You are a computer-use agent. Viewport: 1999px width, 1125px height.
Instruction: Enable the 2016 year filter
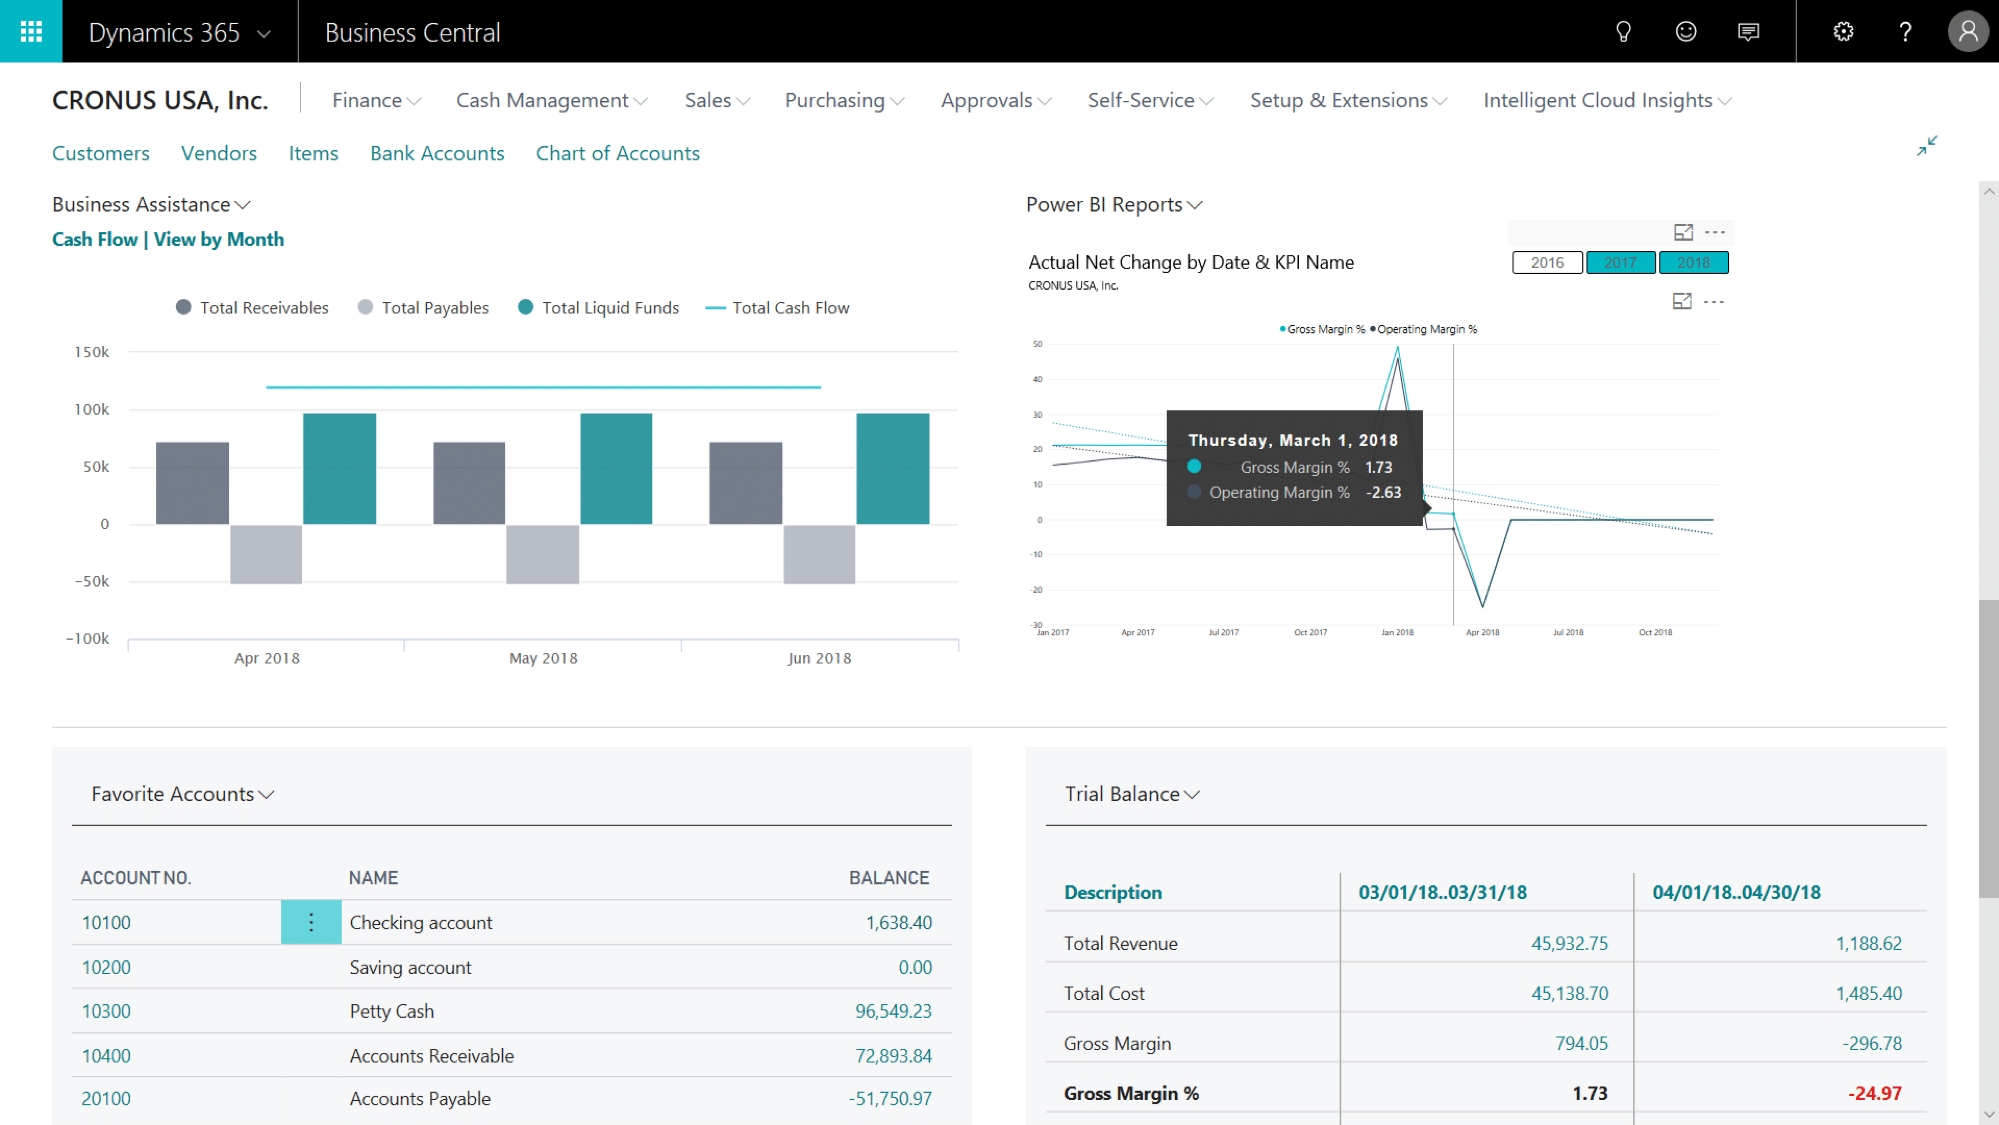[x=1547, y=262]
